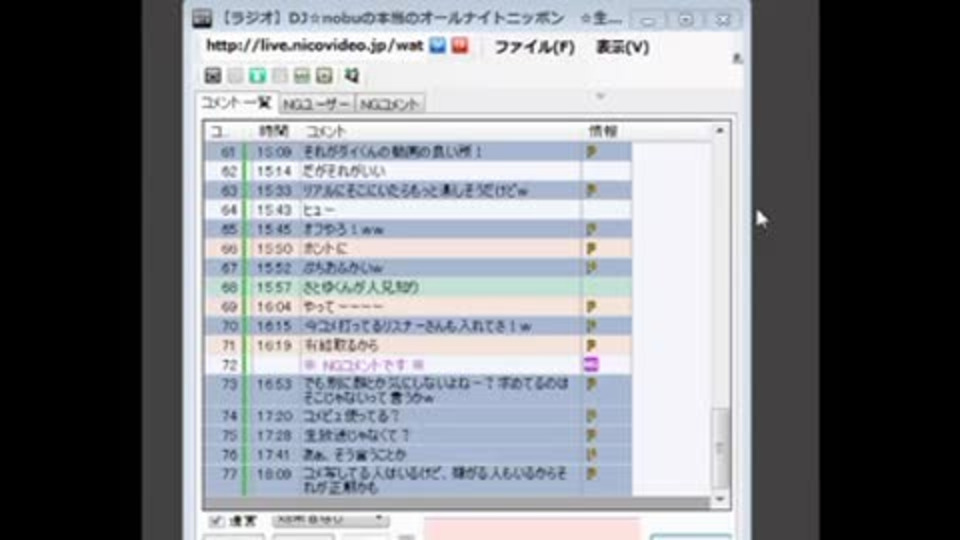
Task: Click the time 16:15 in row 70
Action: coord(274,326)
